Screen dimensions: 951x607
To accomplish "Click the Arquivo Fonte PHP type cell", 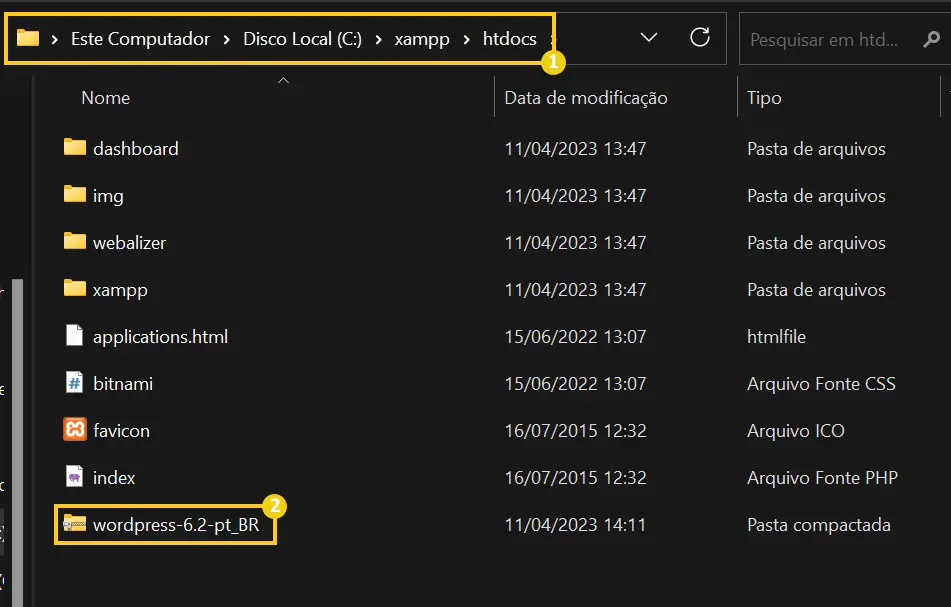I will pyautogui.click(x=822, y=478).
